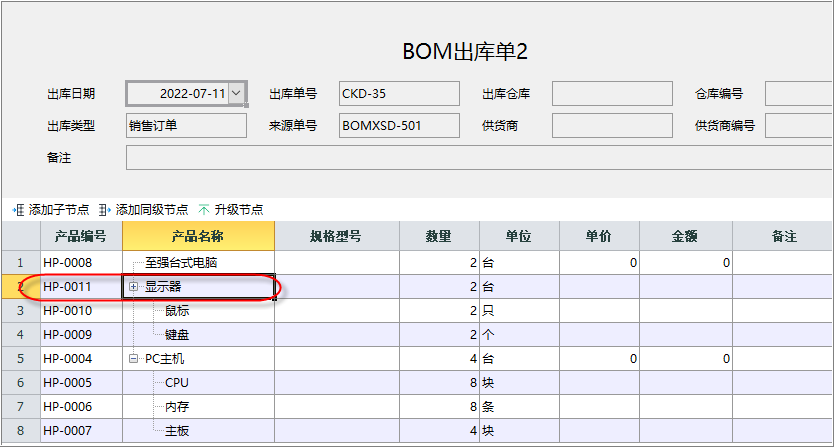Select the 至强台式电脑 tree item
The width and height of the screenshot is (834, 447).
coord(181,263)
